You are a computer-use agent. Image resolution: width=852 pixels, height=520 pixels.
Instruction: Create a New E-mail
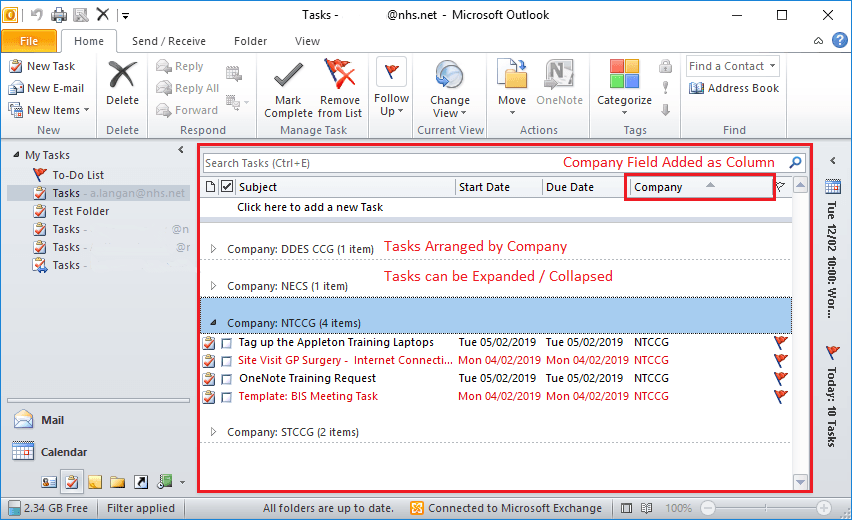pyautogui.click(x=47, y=88)
